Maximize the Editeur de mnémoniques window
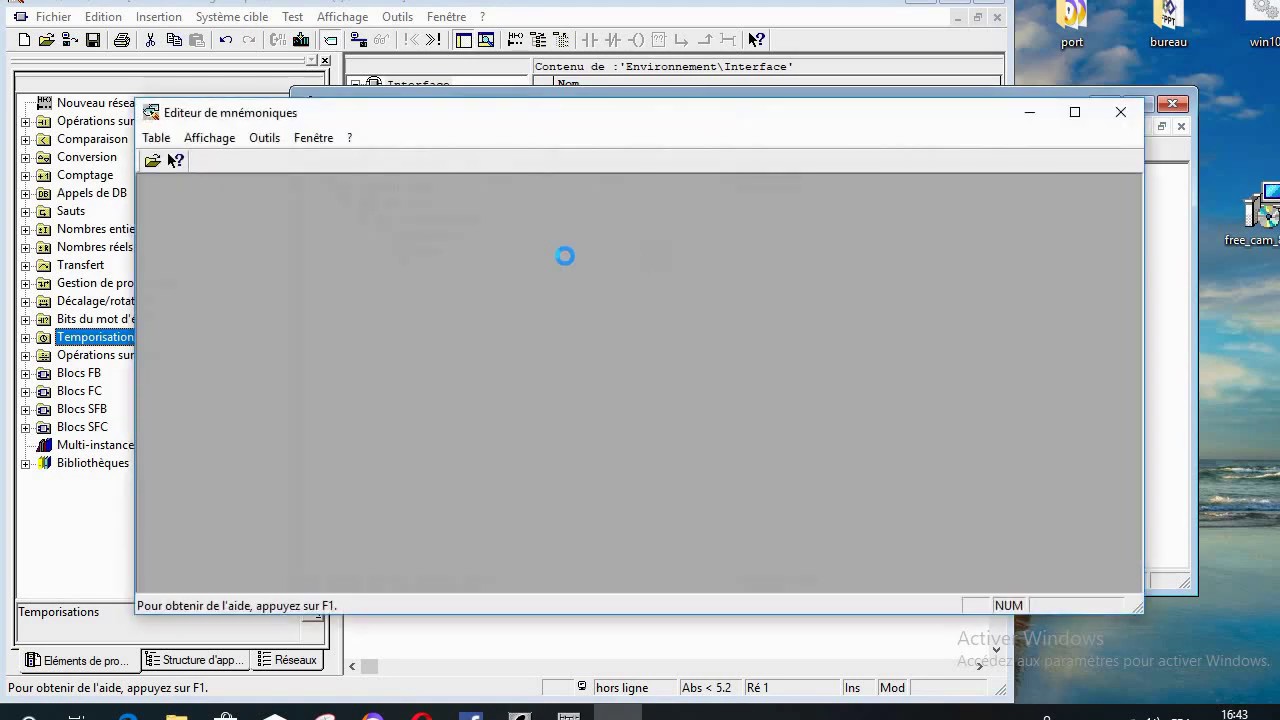 point(1075,112)
